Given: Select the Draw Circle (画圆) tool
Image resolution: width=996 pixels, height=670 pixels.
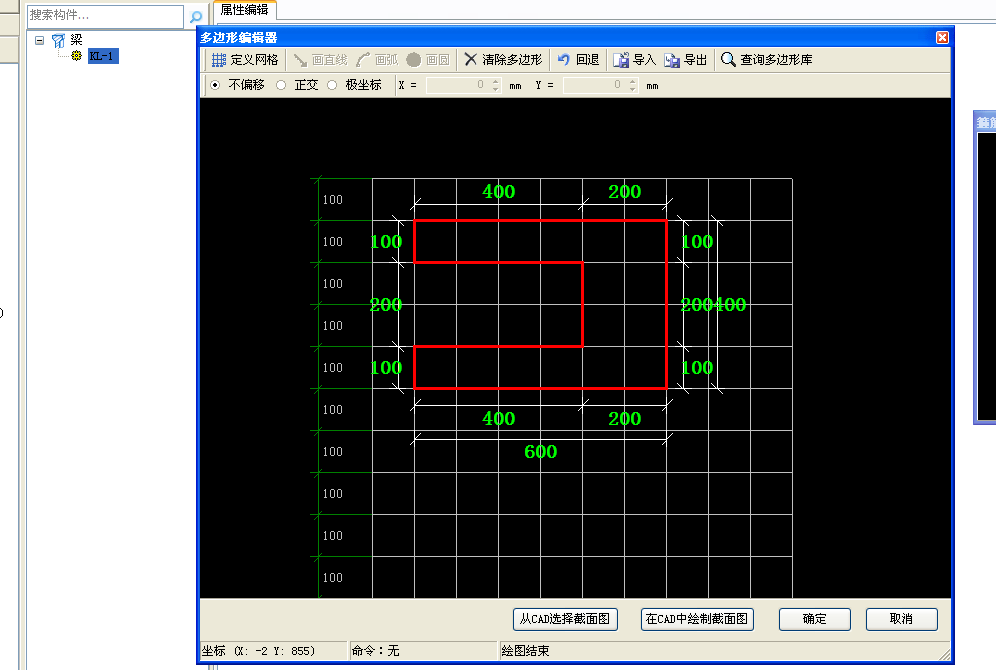Looking at the screenshot, I should click(x=427, y=60).
